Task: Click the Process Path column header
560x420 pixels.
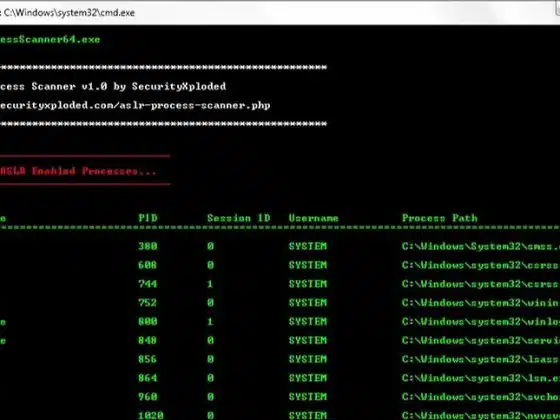Action: point(440,218)
